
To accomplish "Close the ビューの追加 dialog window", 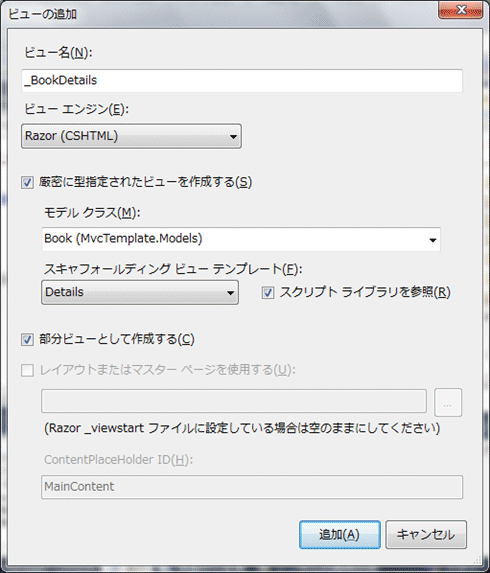I will point(460,10).
